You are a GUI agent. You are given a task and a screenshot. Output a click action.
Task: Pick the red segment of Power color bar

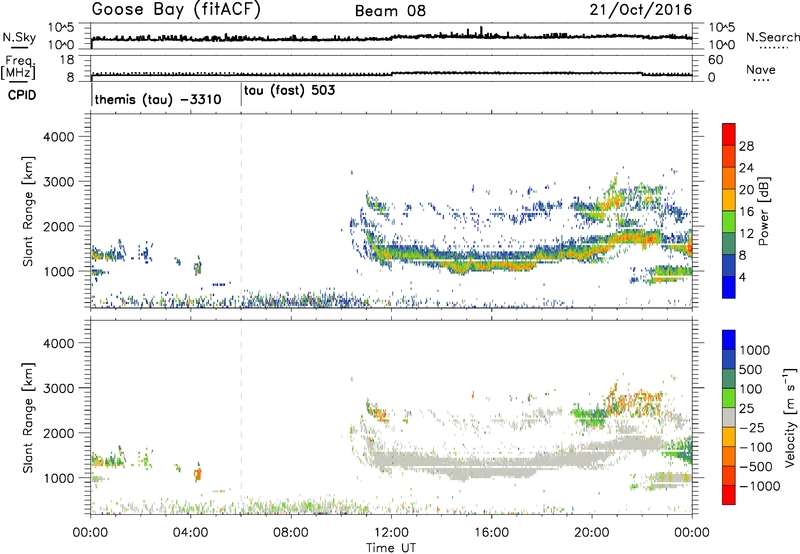[729, 134]
